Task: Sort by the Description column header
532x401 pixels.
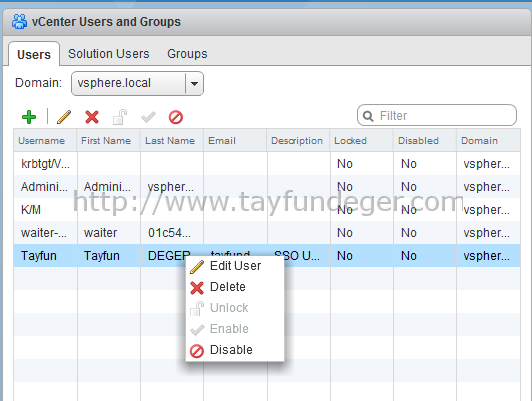Action: point(298,140)
